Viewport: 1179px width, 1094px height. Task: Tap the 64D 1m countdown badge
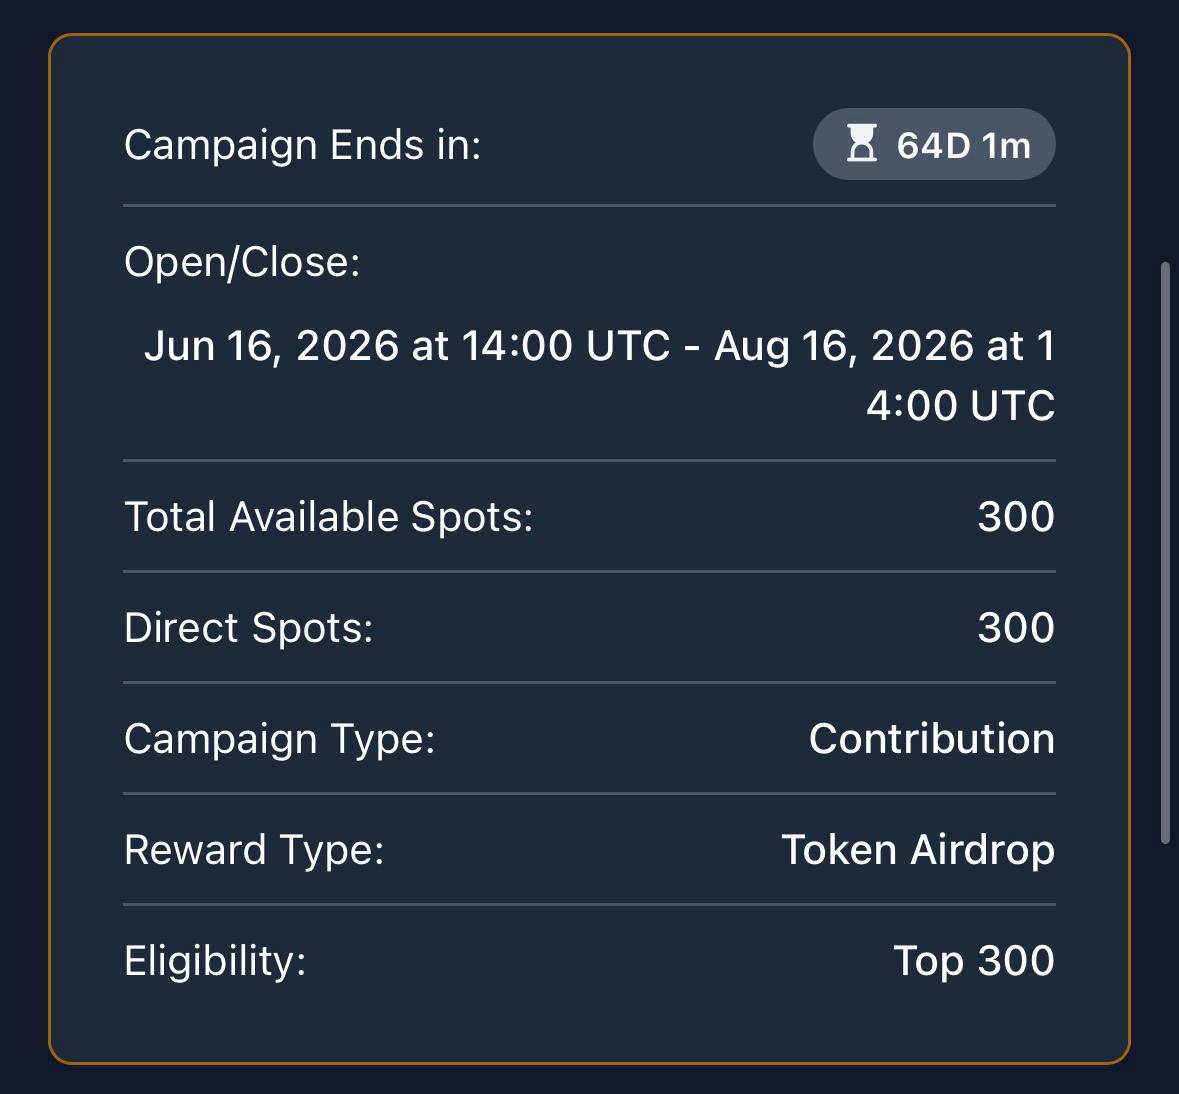tap(934, 144)
